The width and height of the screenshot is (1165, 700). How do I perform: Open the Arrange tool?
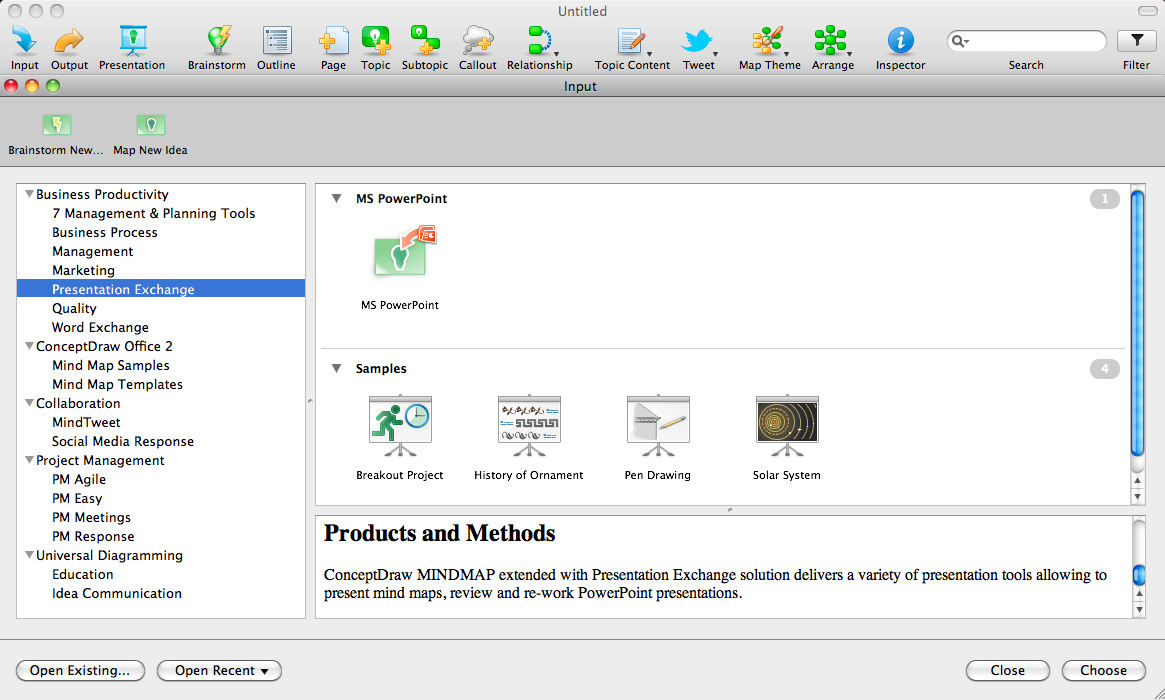pos(832,40)
